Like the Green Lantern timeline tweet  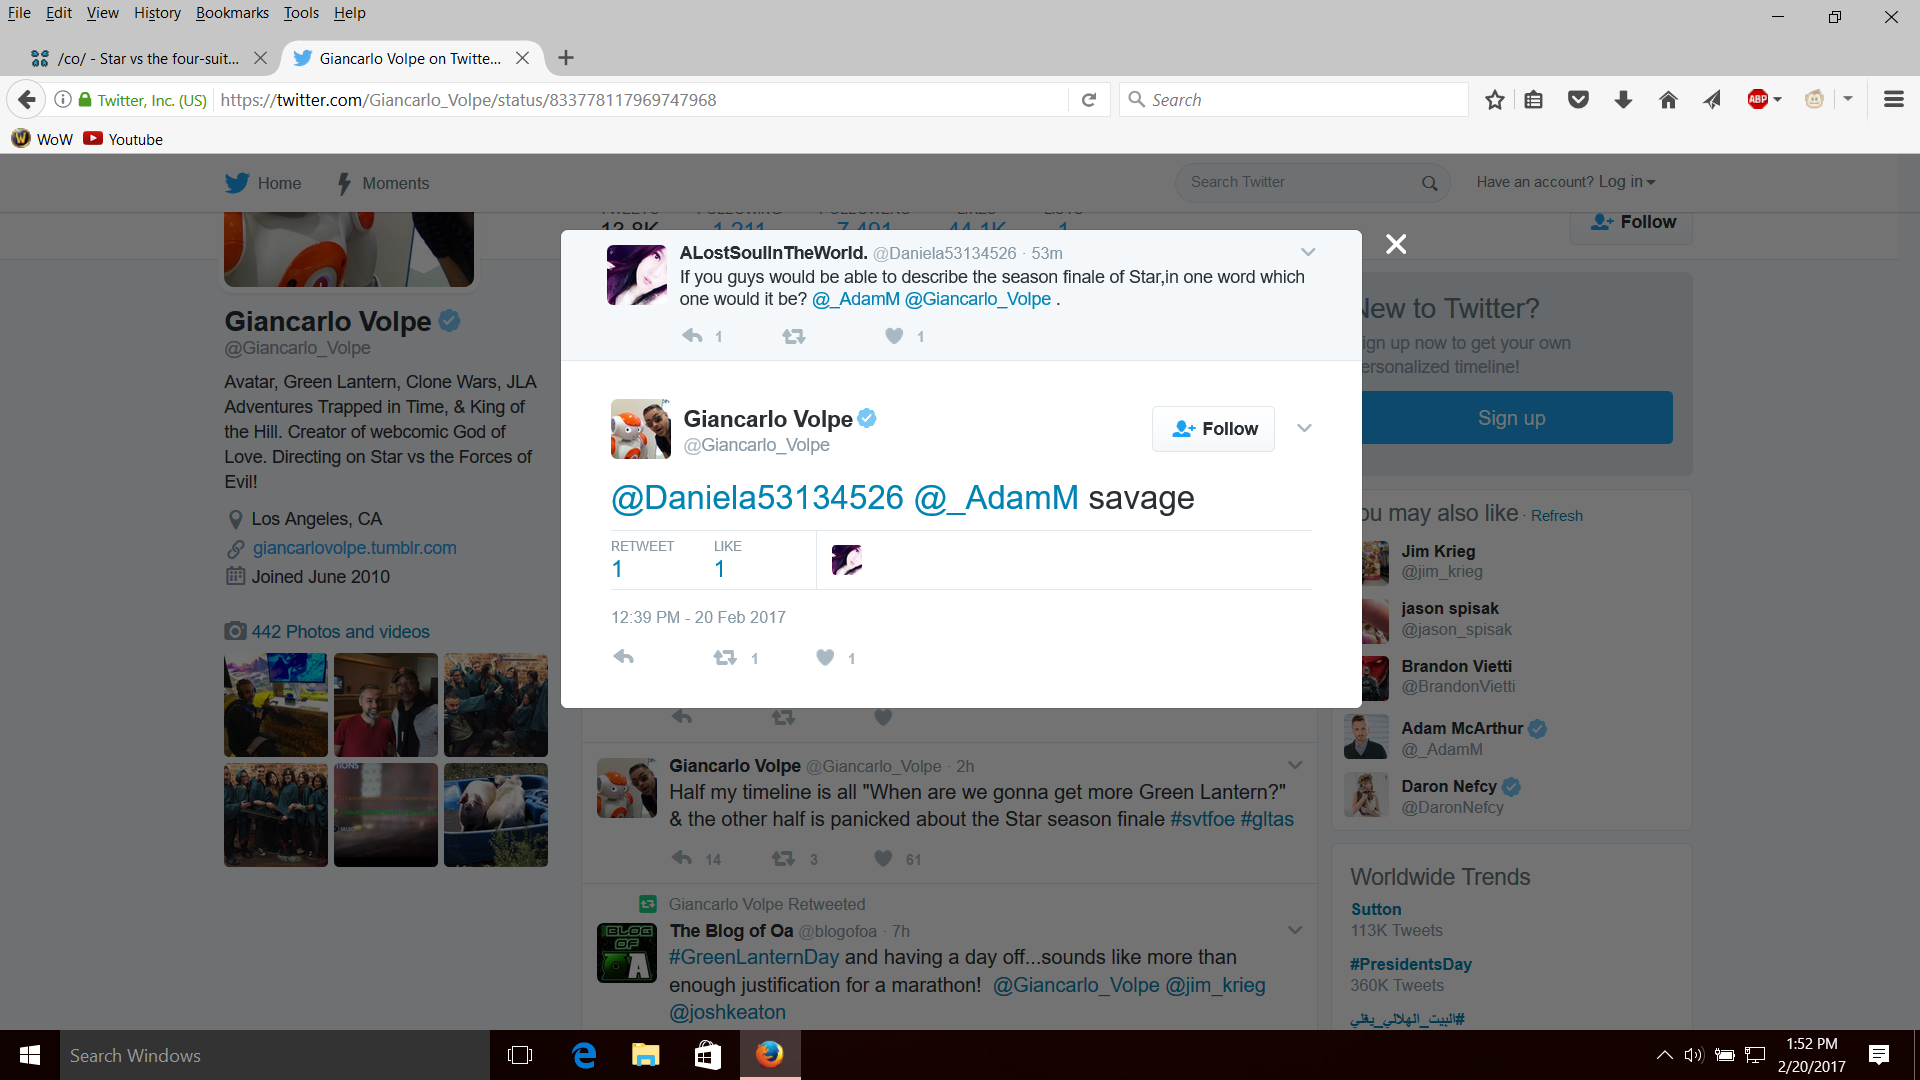[883, 858]
